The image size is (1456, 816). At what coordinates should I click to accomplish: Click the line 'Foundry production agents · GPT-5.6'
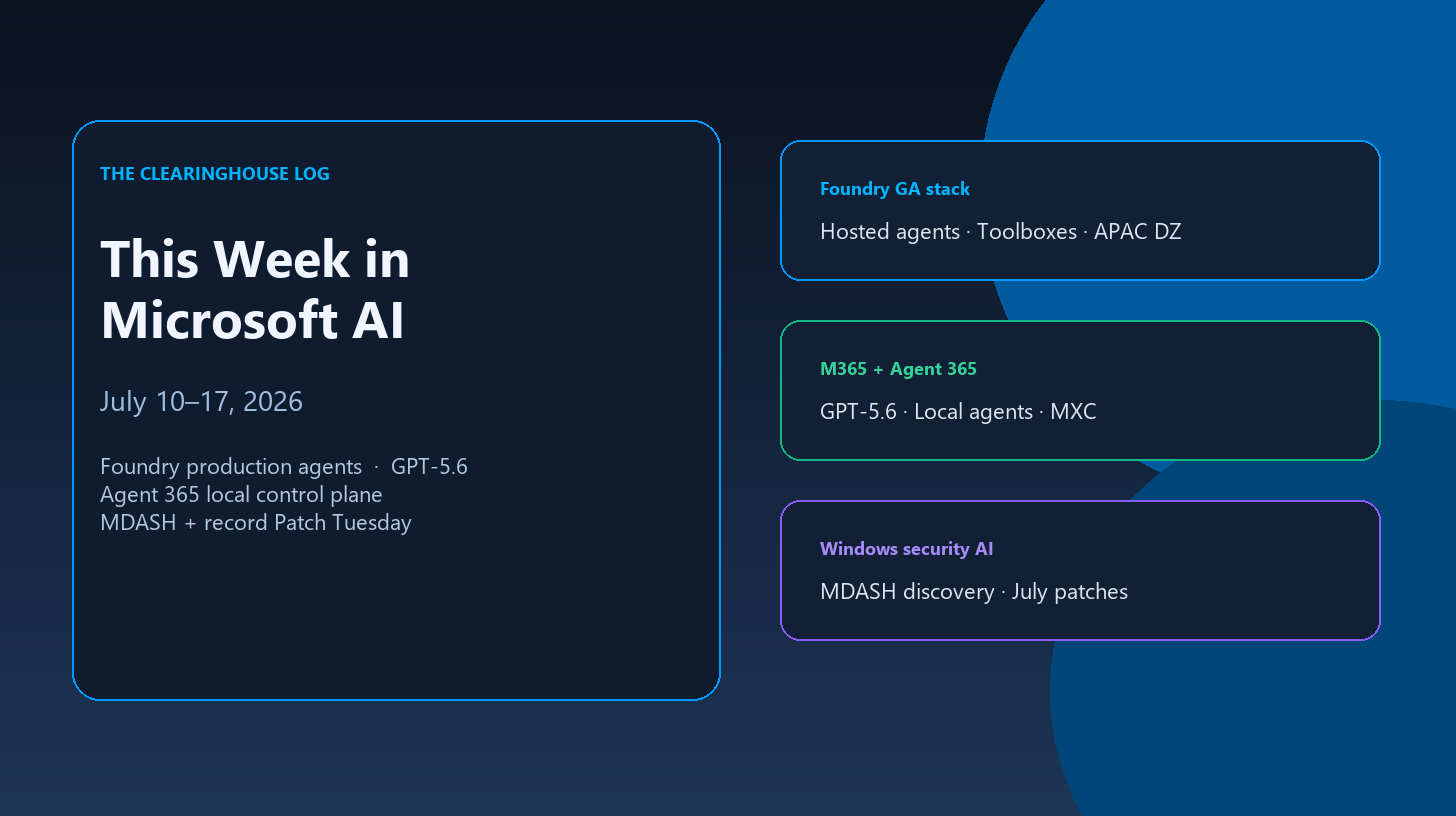click(284, 467)
